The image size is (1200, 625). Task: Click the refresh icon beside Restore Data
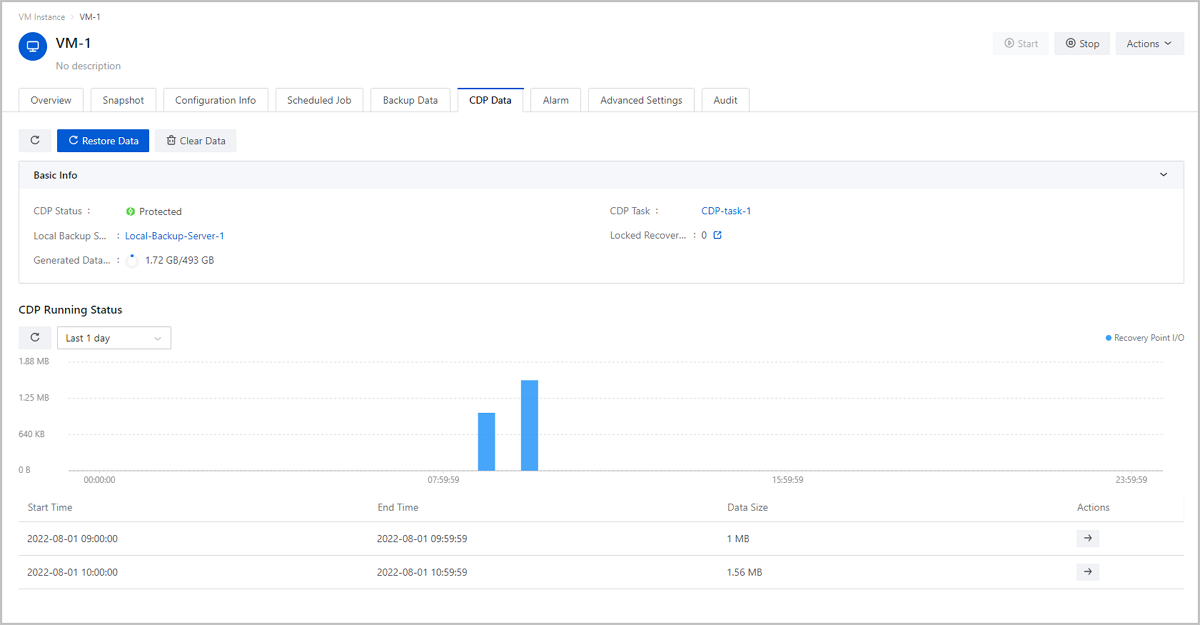(35, 141)
